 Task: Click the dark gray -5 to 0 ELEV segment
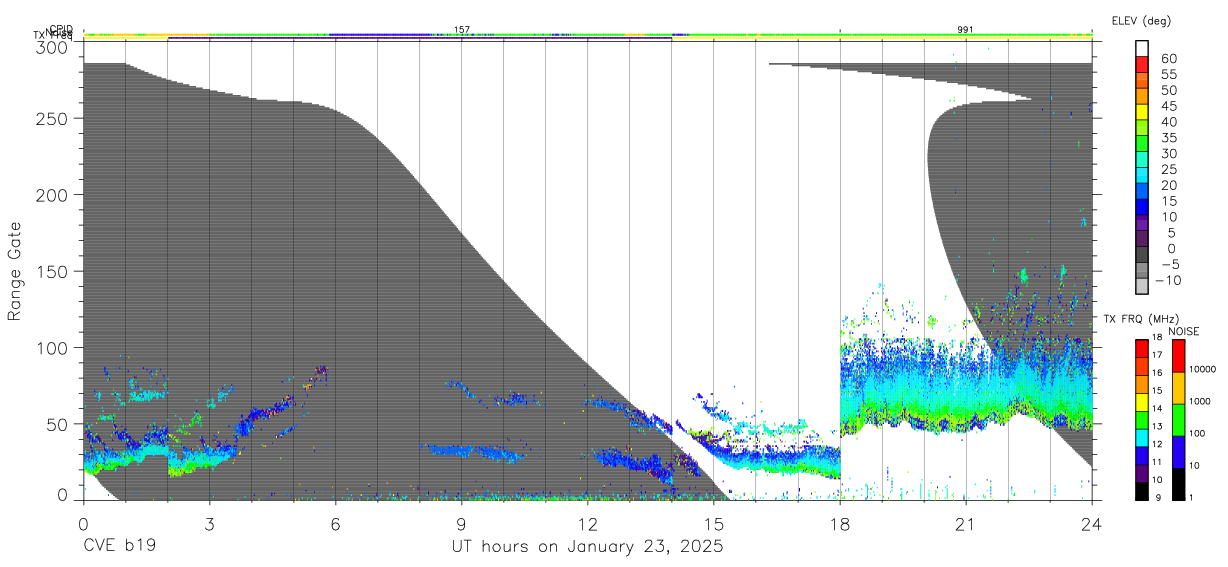pos(1143,256)
